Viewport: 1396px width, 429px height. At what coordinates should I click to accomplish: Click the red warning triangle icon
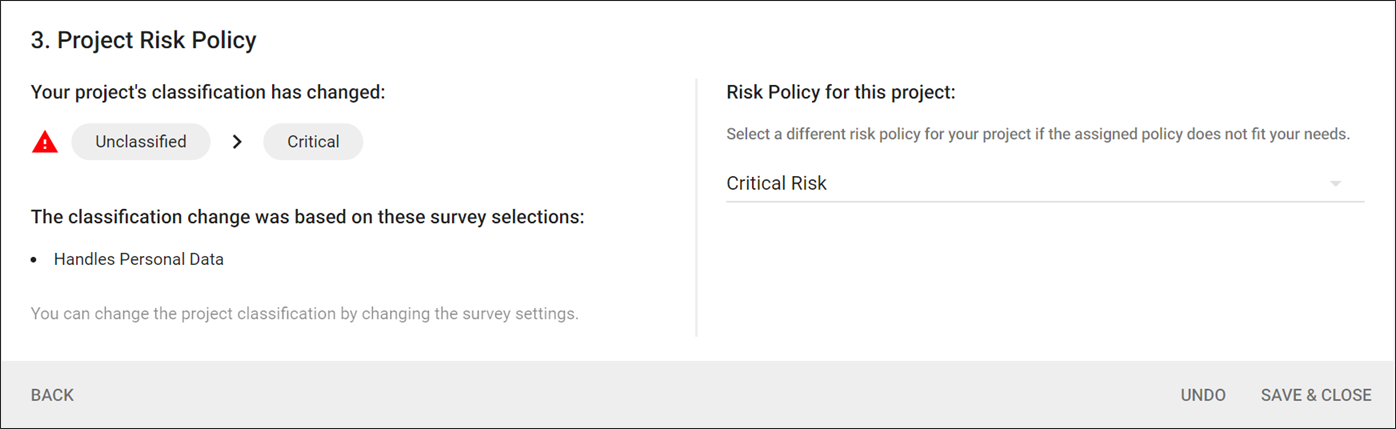pos(45,142)
